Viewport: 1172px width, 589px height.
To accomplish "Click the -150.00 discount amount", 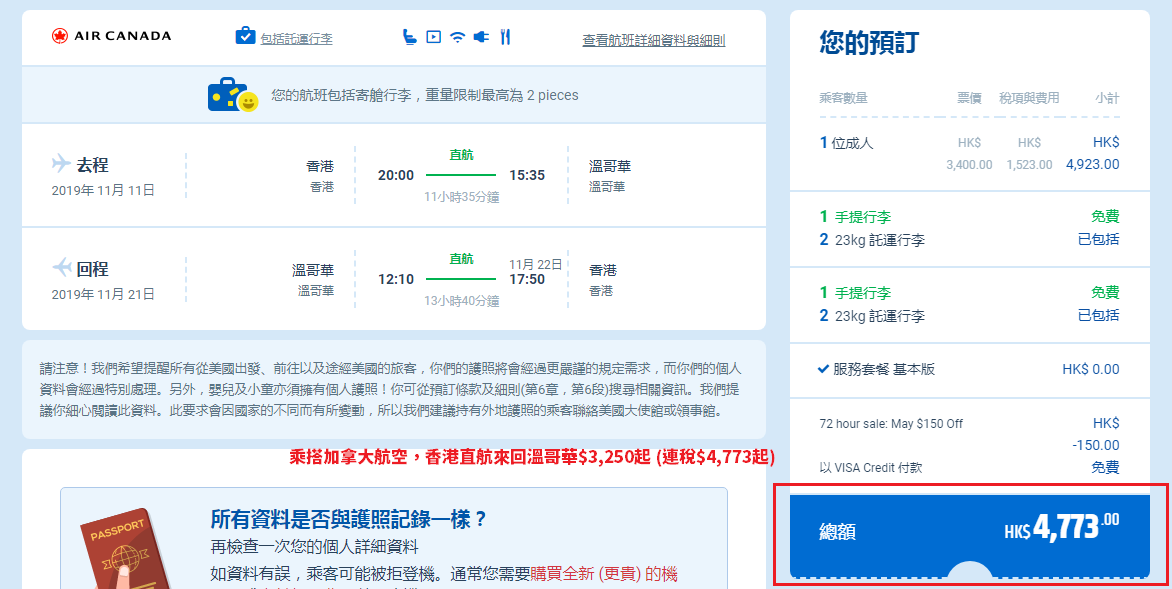I will click(x=1096, y=445).
